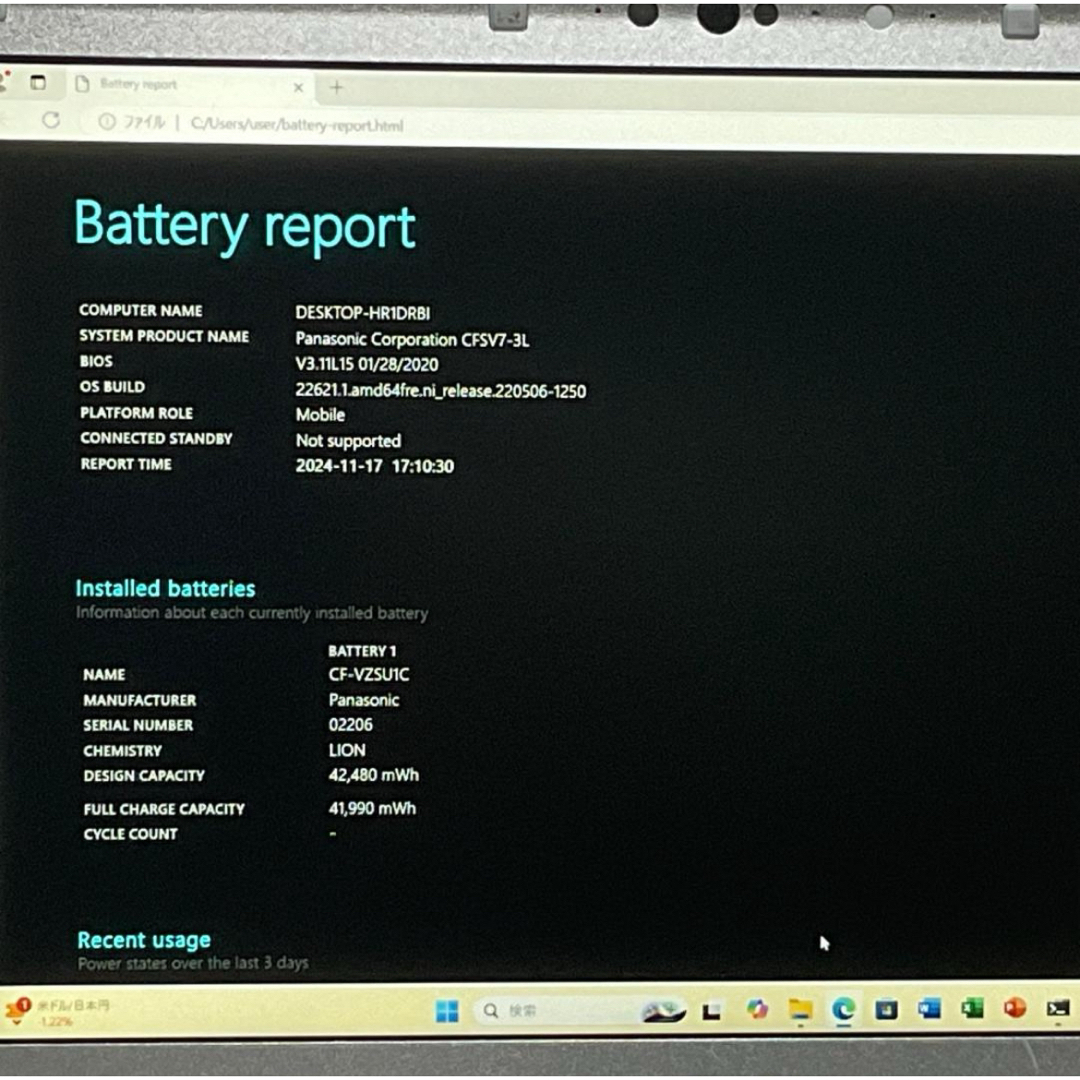Click the Installed batteries section heading
Image resolution: width=1080 pixels, height=1080 pixels.
(x=165, y=588)
